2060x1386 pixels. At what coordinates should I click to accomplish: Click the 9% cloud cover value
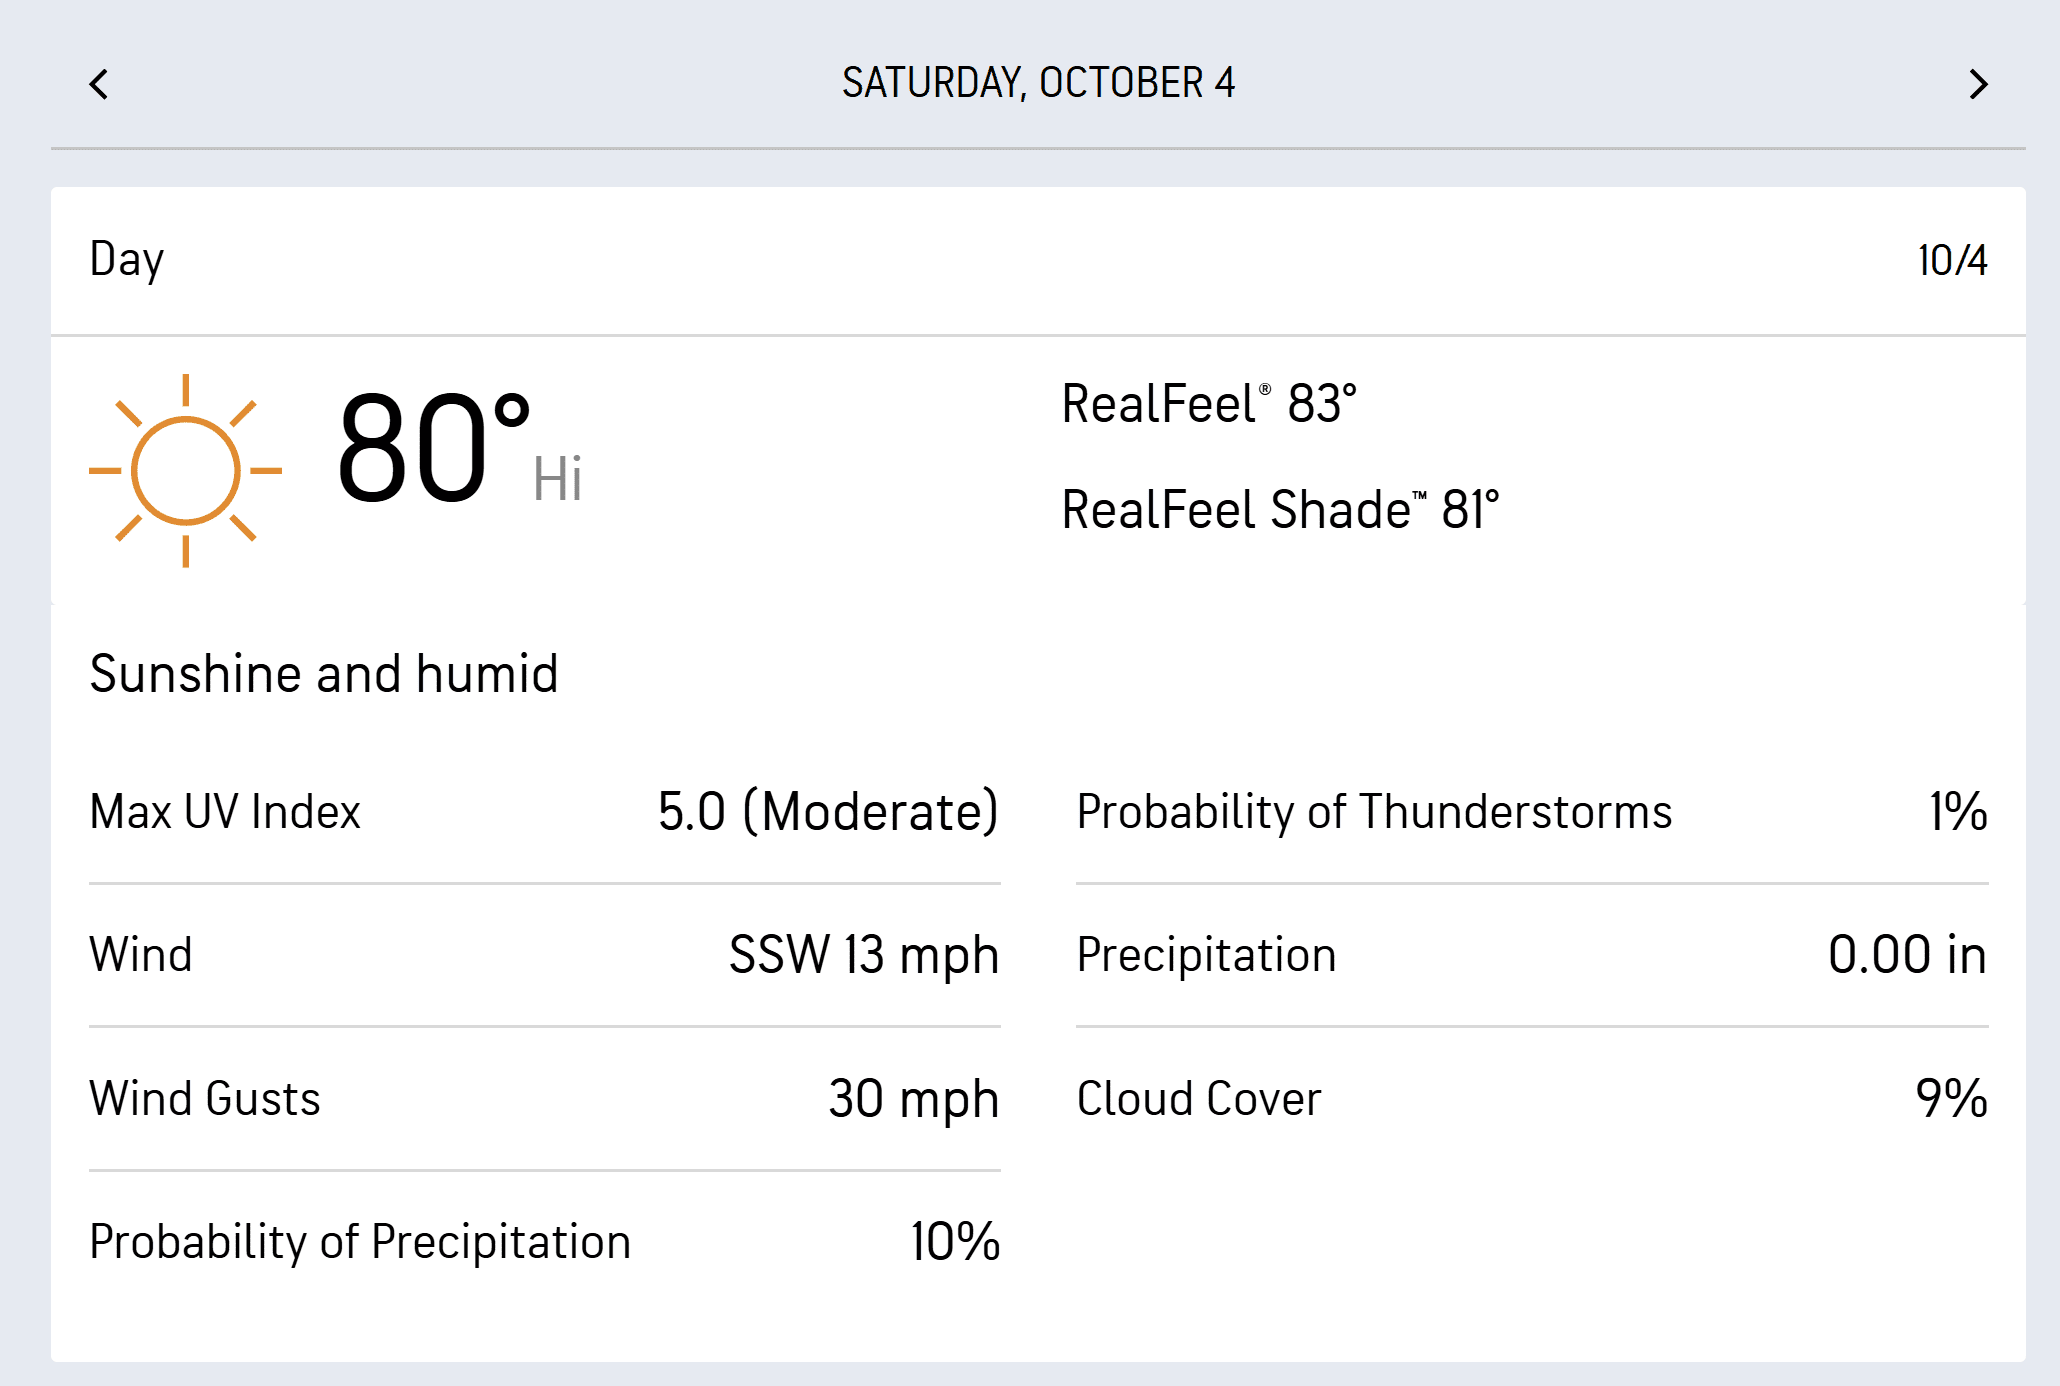1950,1099
